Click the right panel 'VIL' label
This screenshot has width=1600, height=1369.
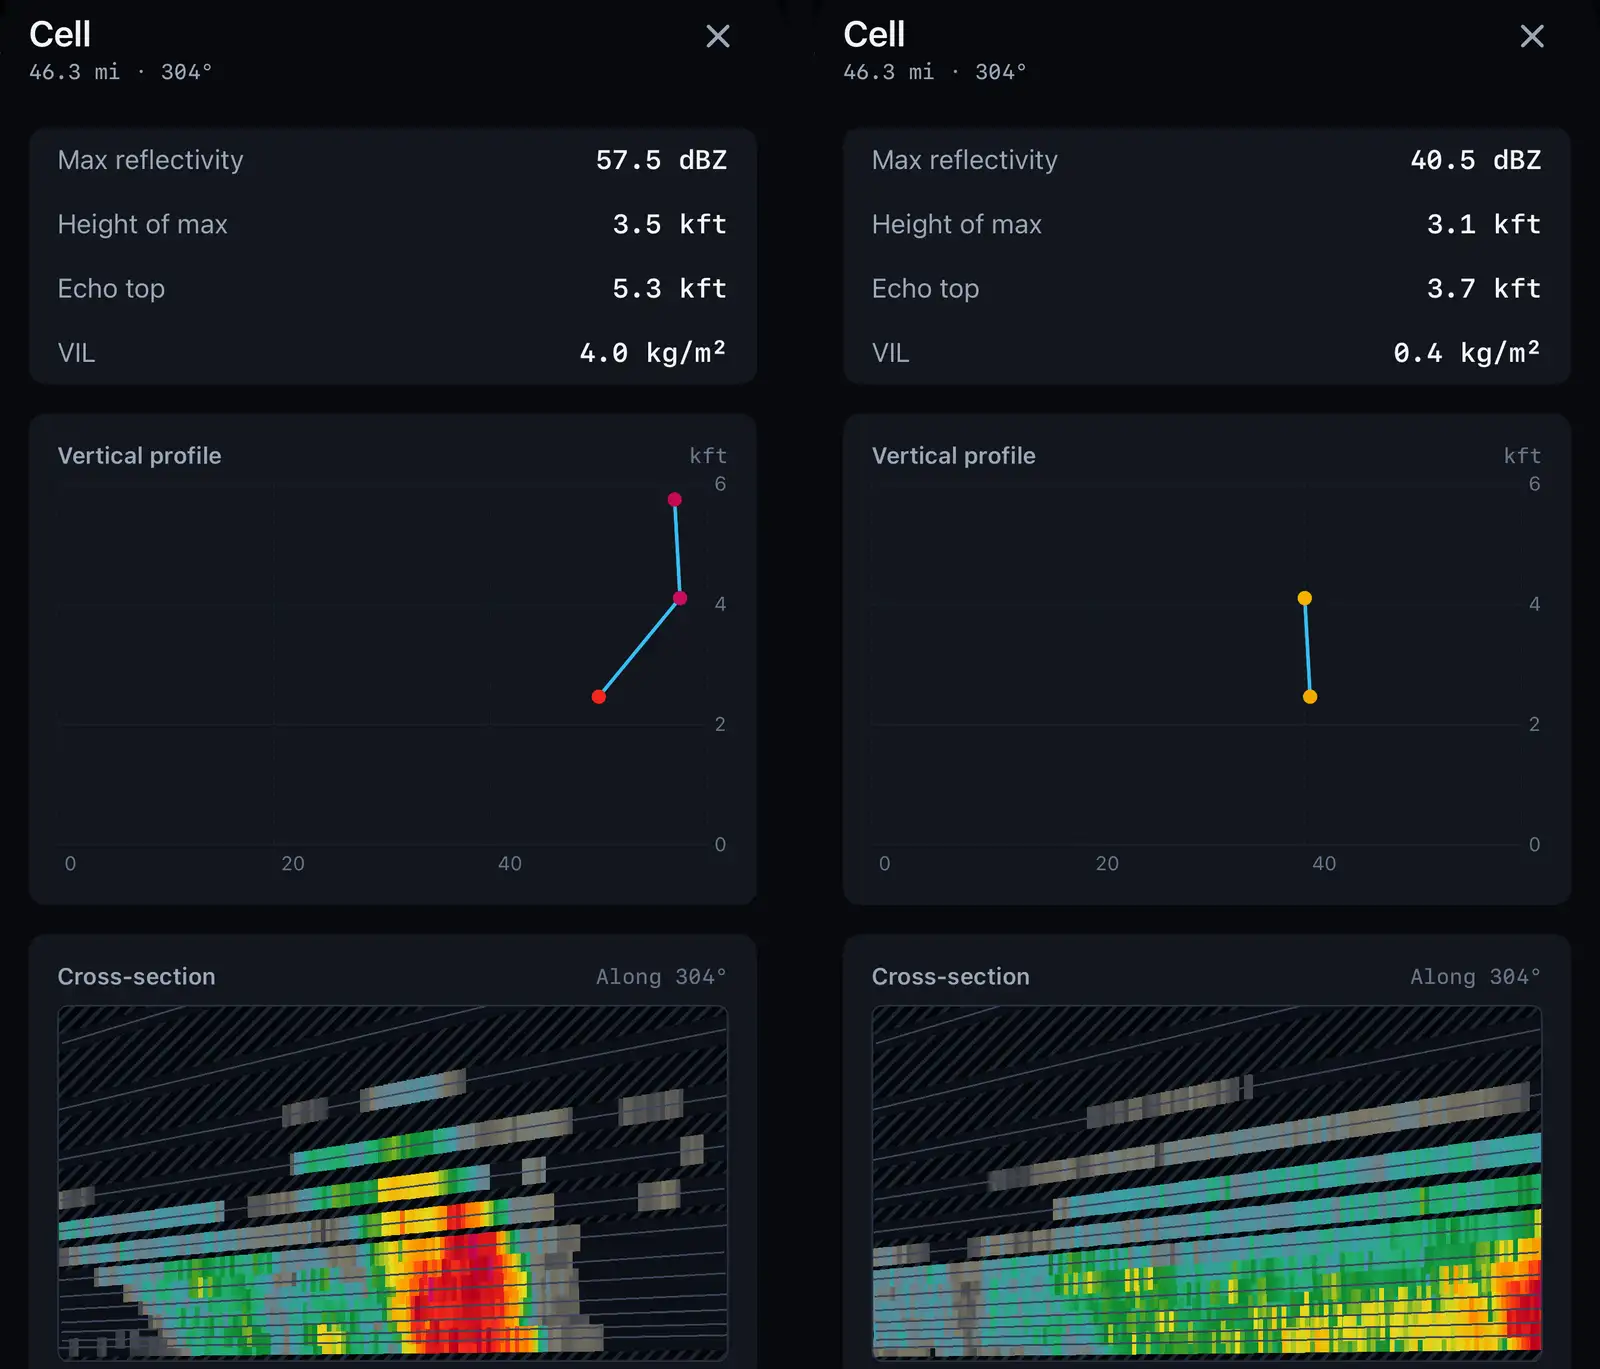pos(890,353)
